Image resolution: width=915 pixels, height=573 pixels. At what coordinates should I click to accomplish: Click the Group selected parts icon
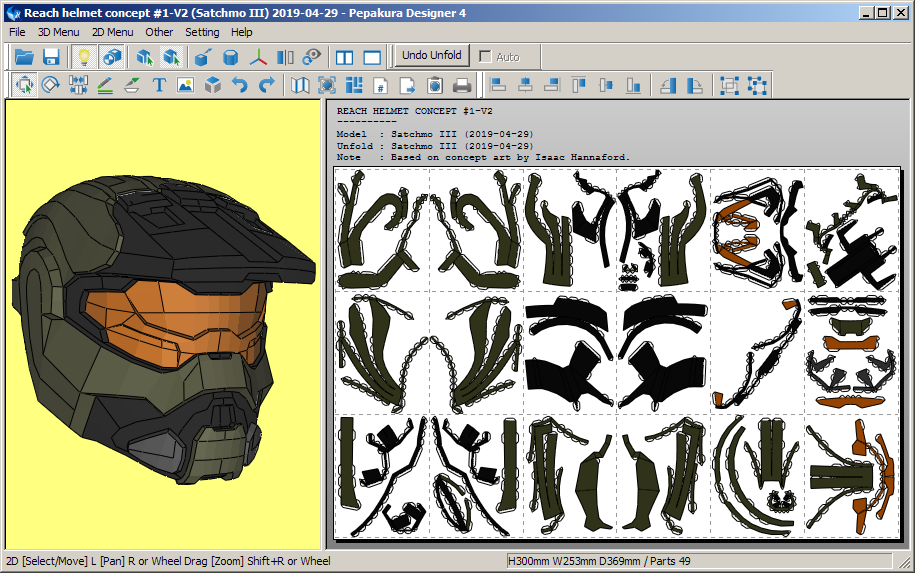coord(729,85)
